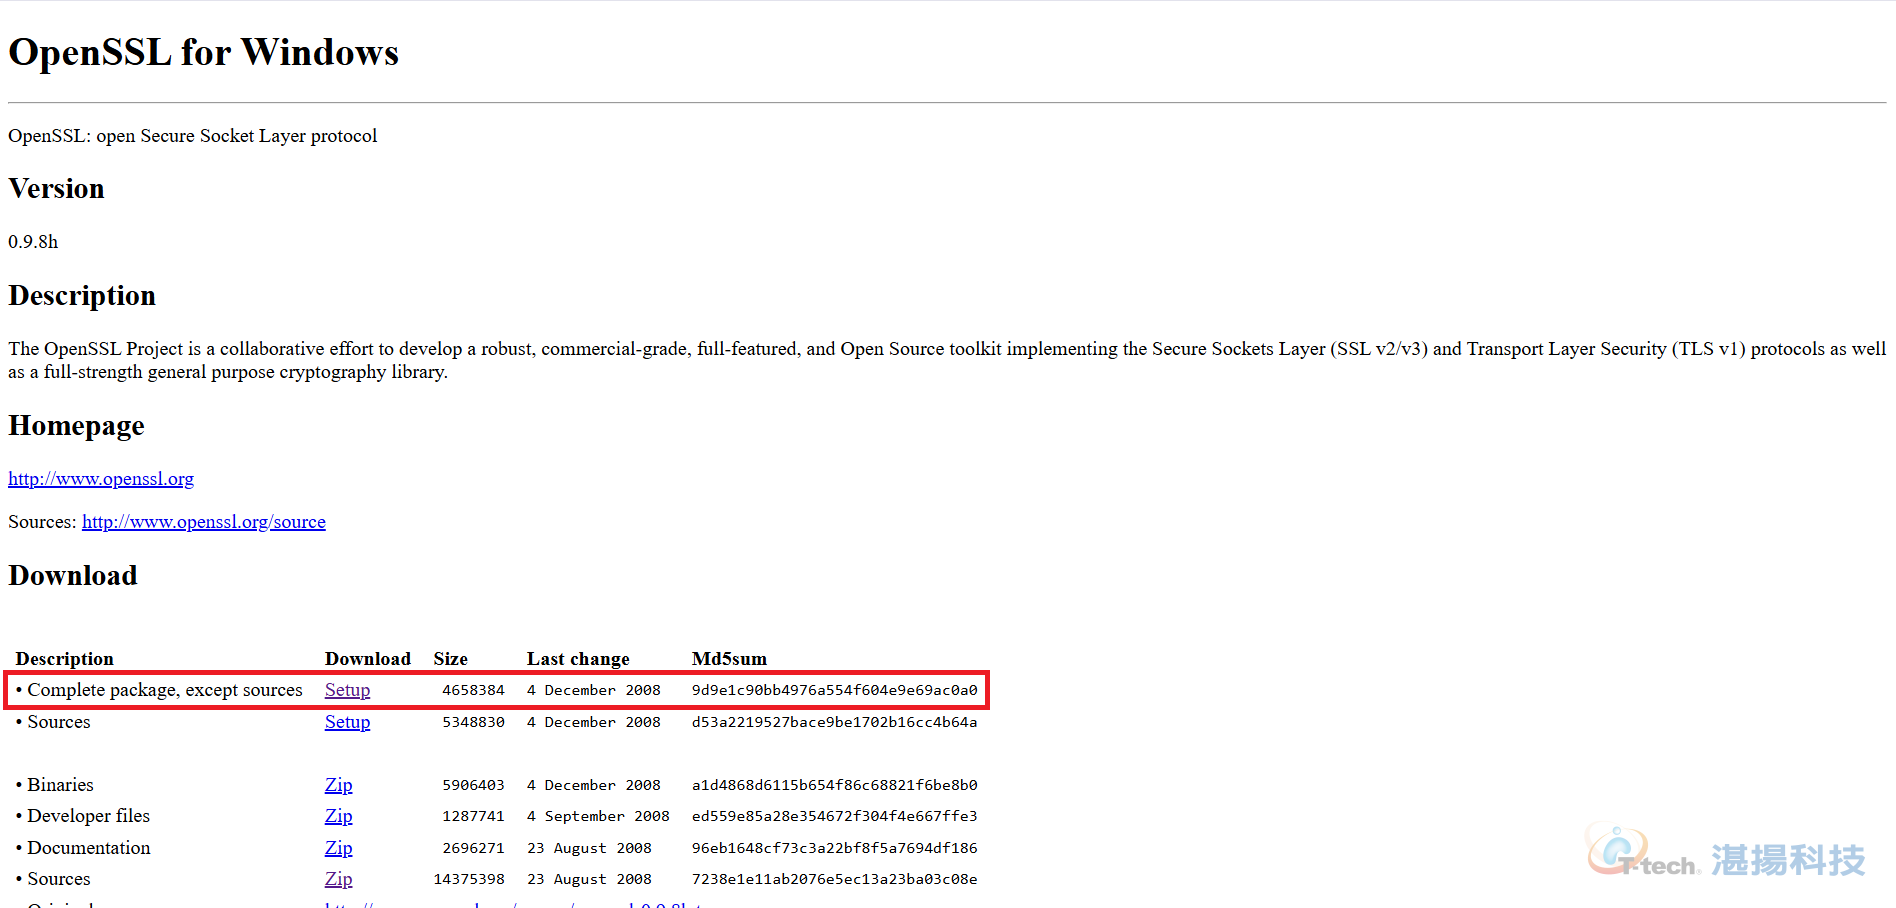Download the Binaries Zip file
The width and height of the screenshot is (1896, 908).
tap(338, 785)
